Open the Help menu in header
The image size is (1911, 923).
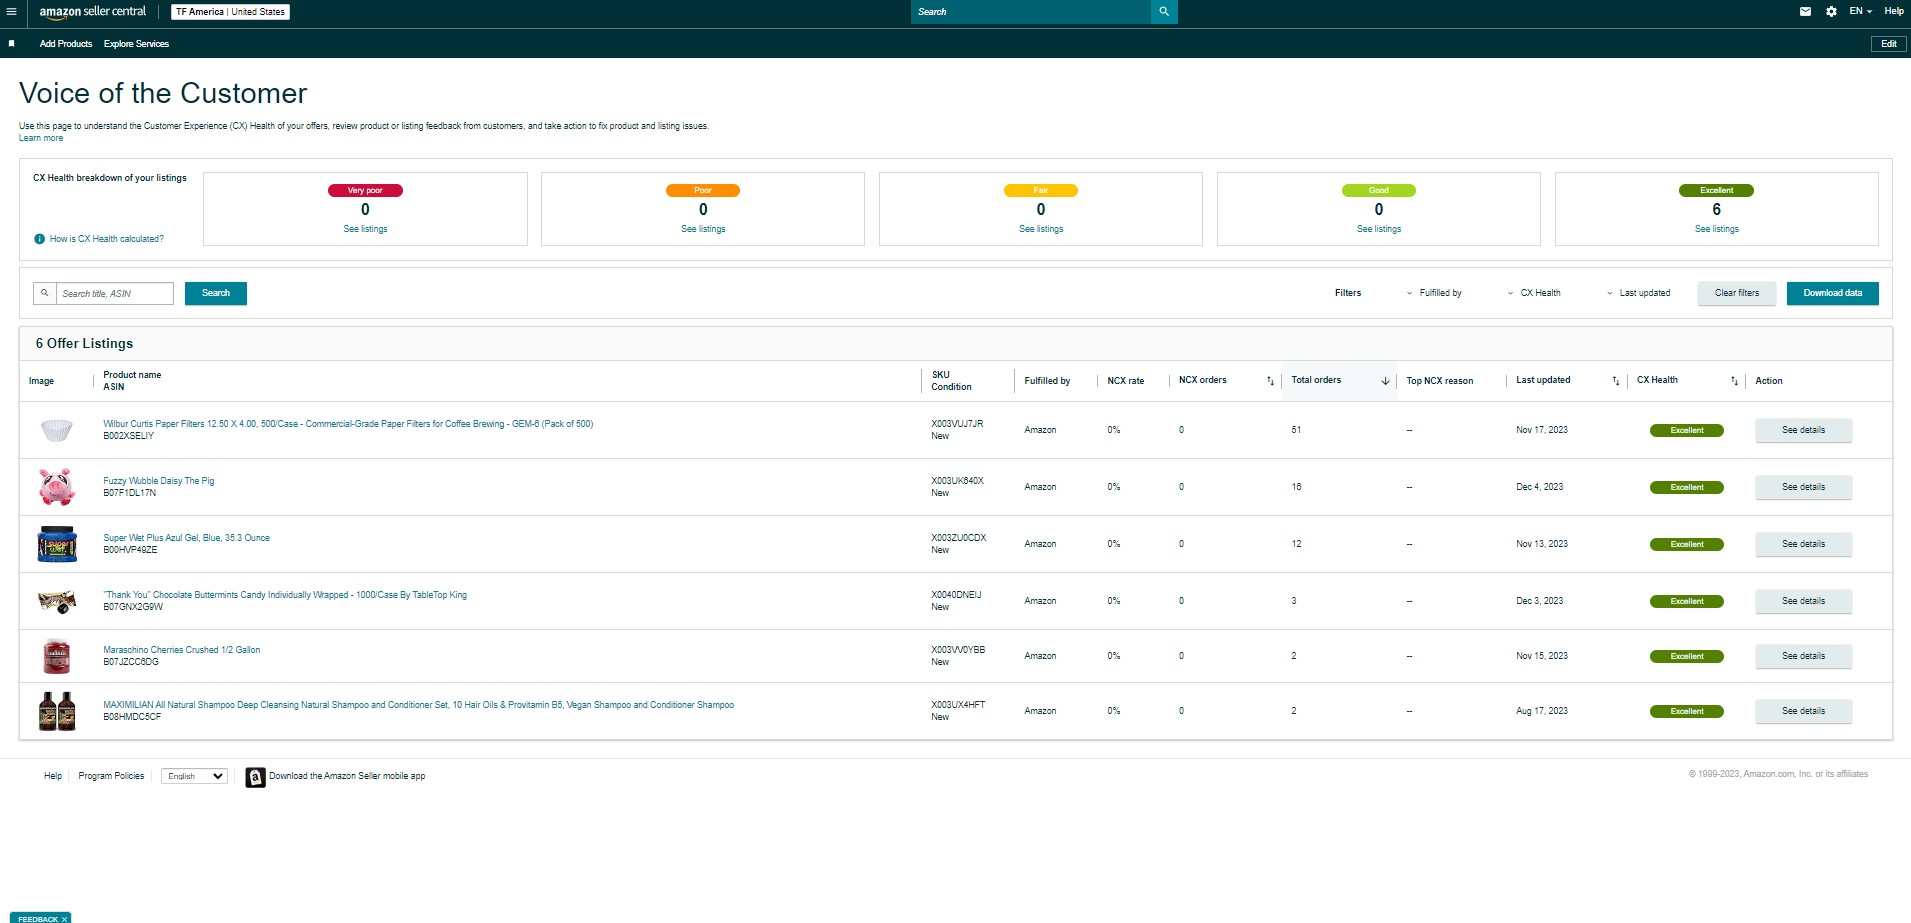pos(1894,12)
